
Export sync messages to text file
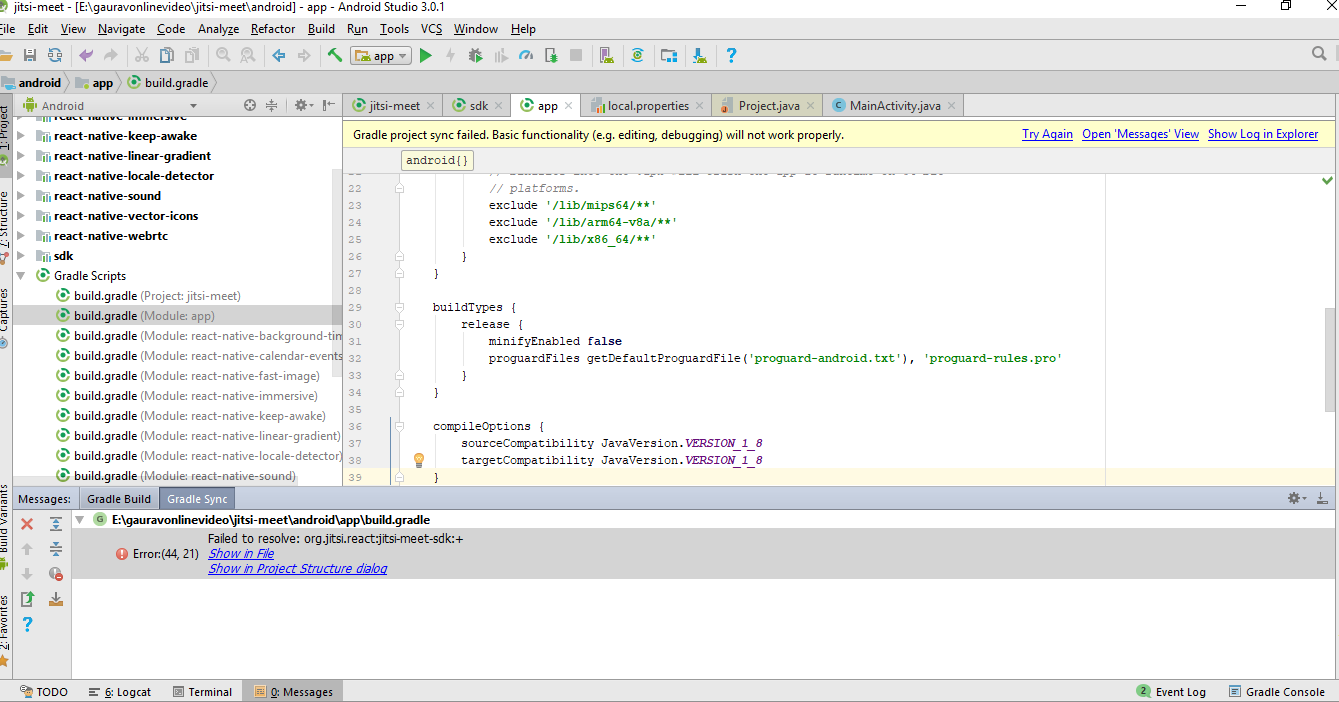pyautogui.click(x=56, y=598)
